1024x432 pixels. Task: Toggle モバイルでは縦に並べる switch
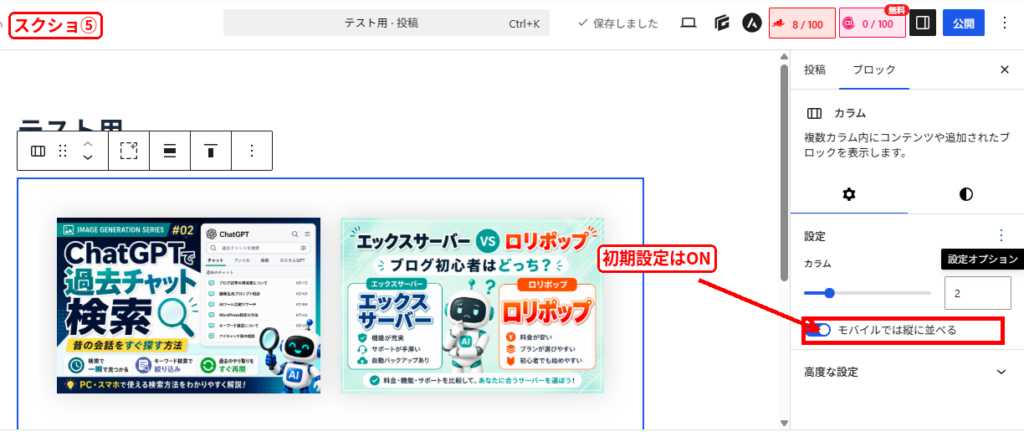pos(818,330)
